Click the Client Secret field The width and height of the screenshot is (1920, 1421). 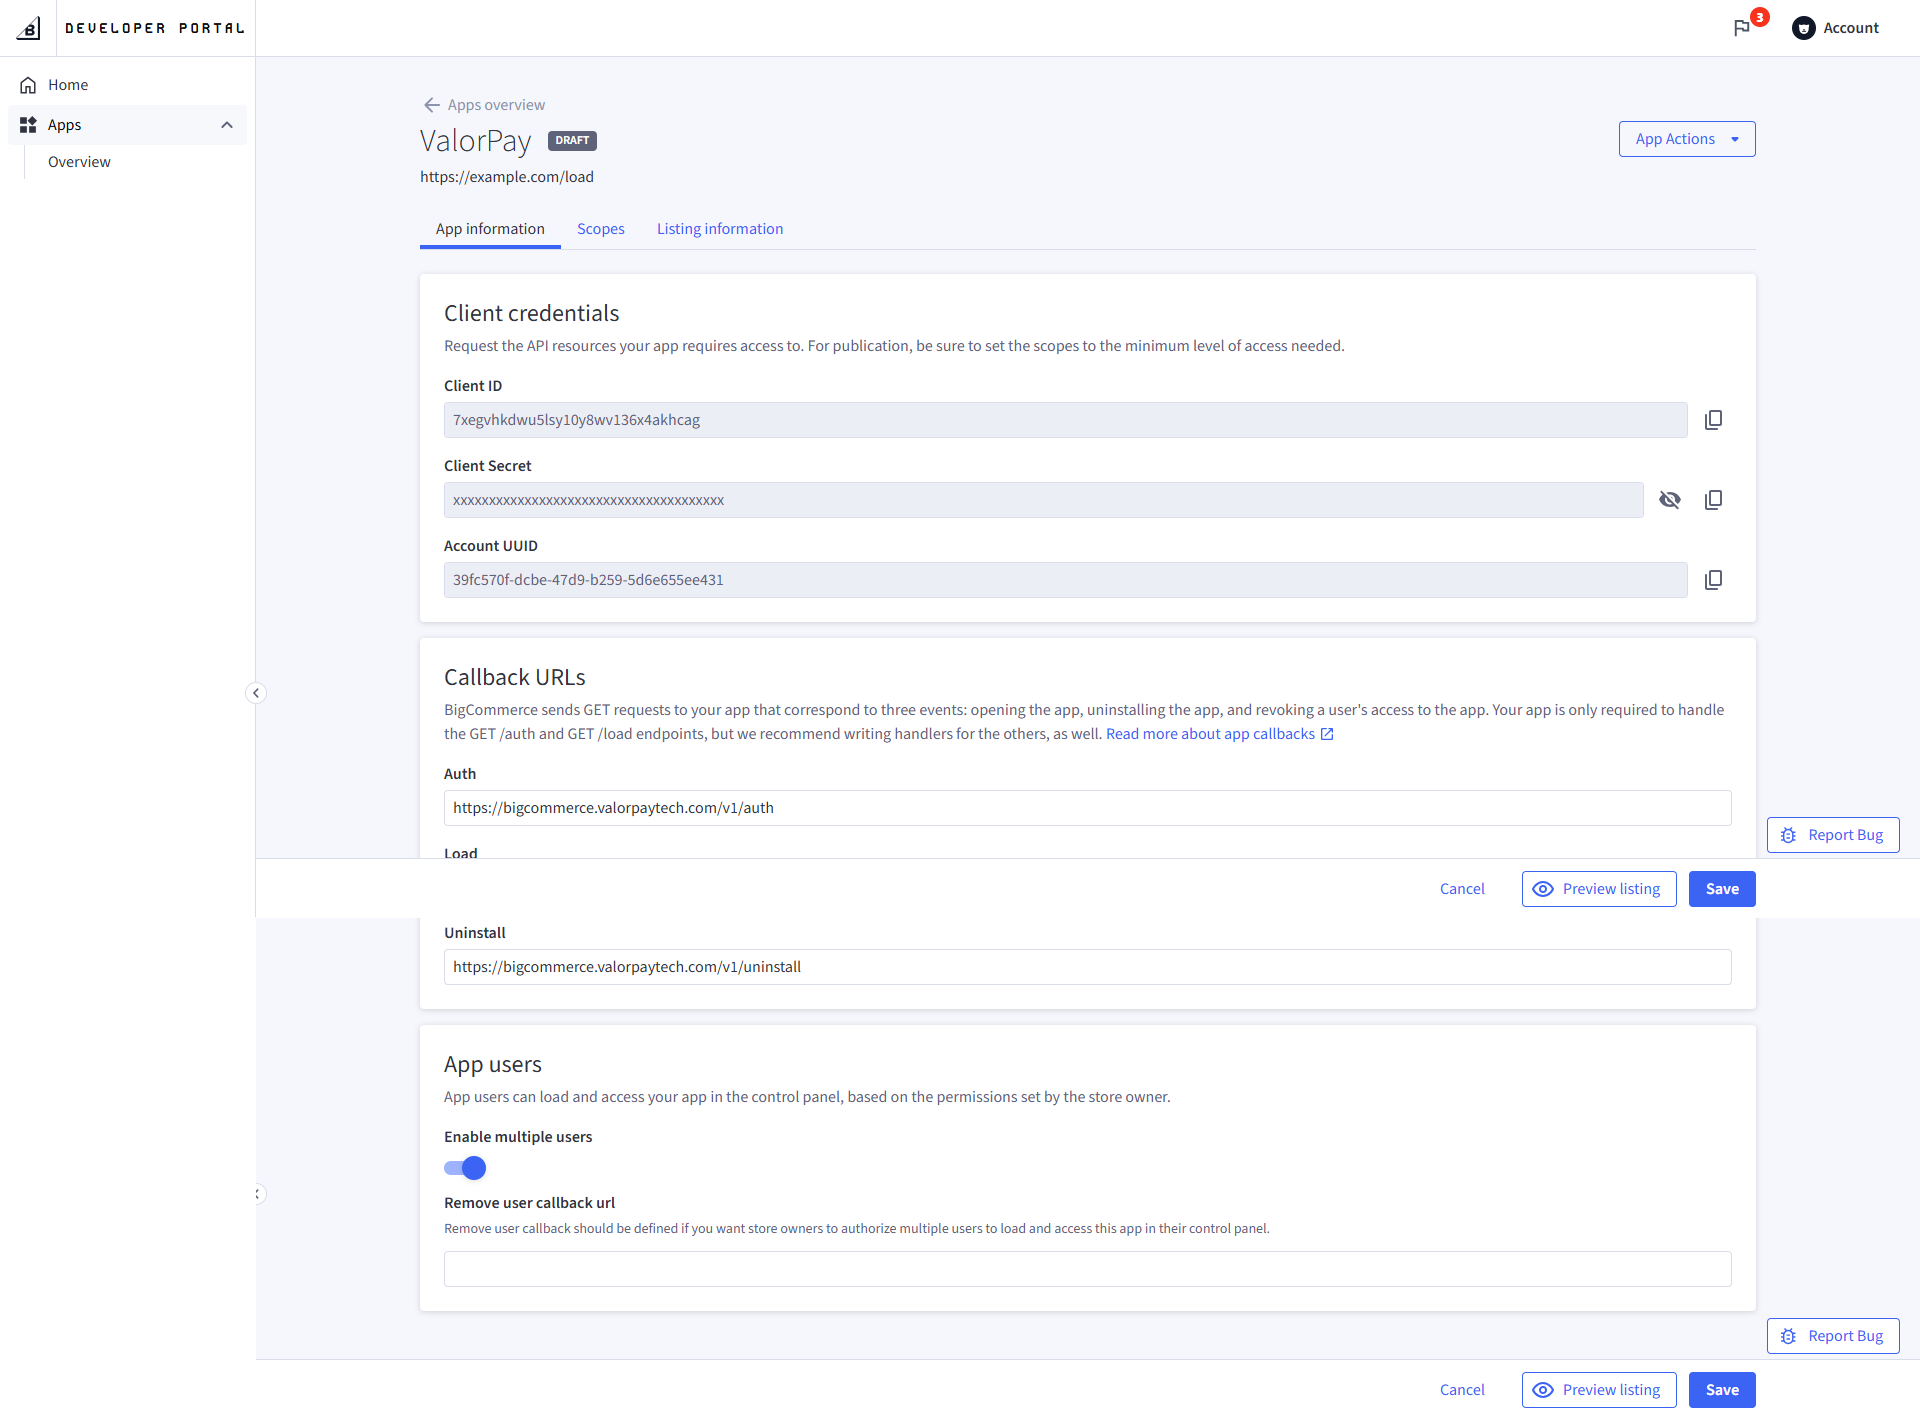(x=1043, y=500)
